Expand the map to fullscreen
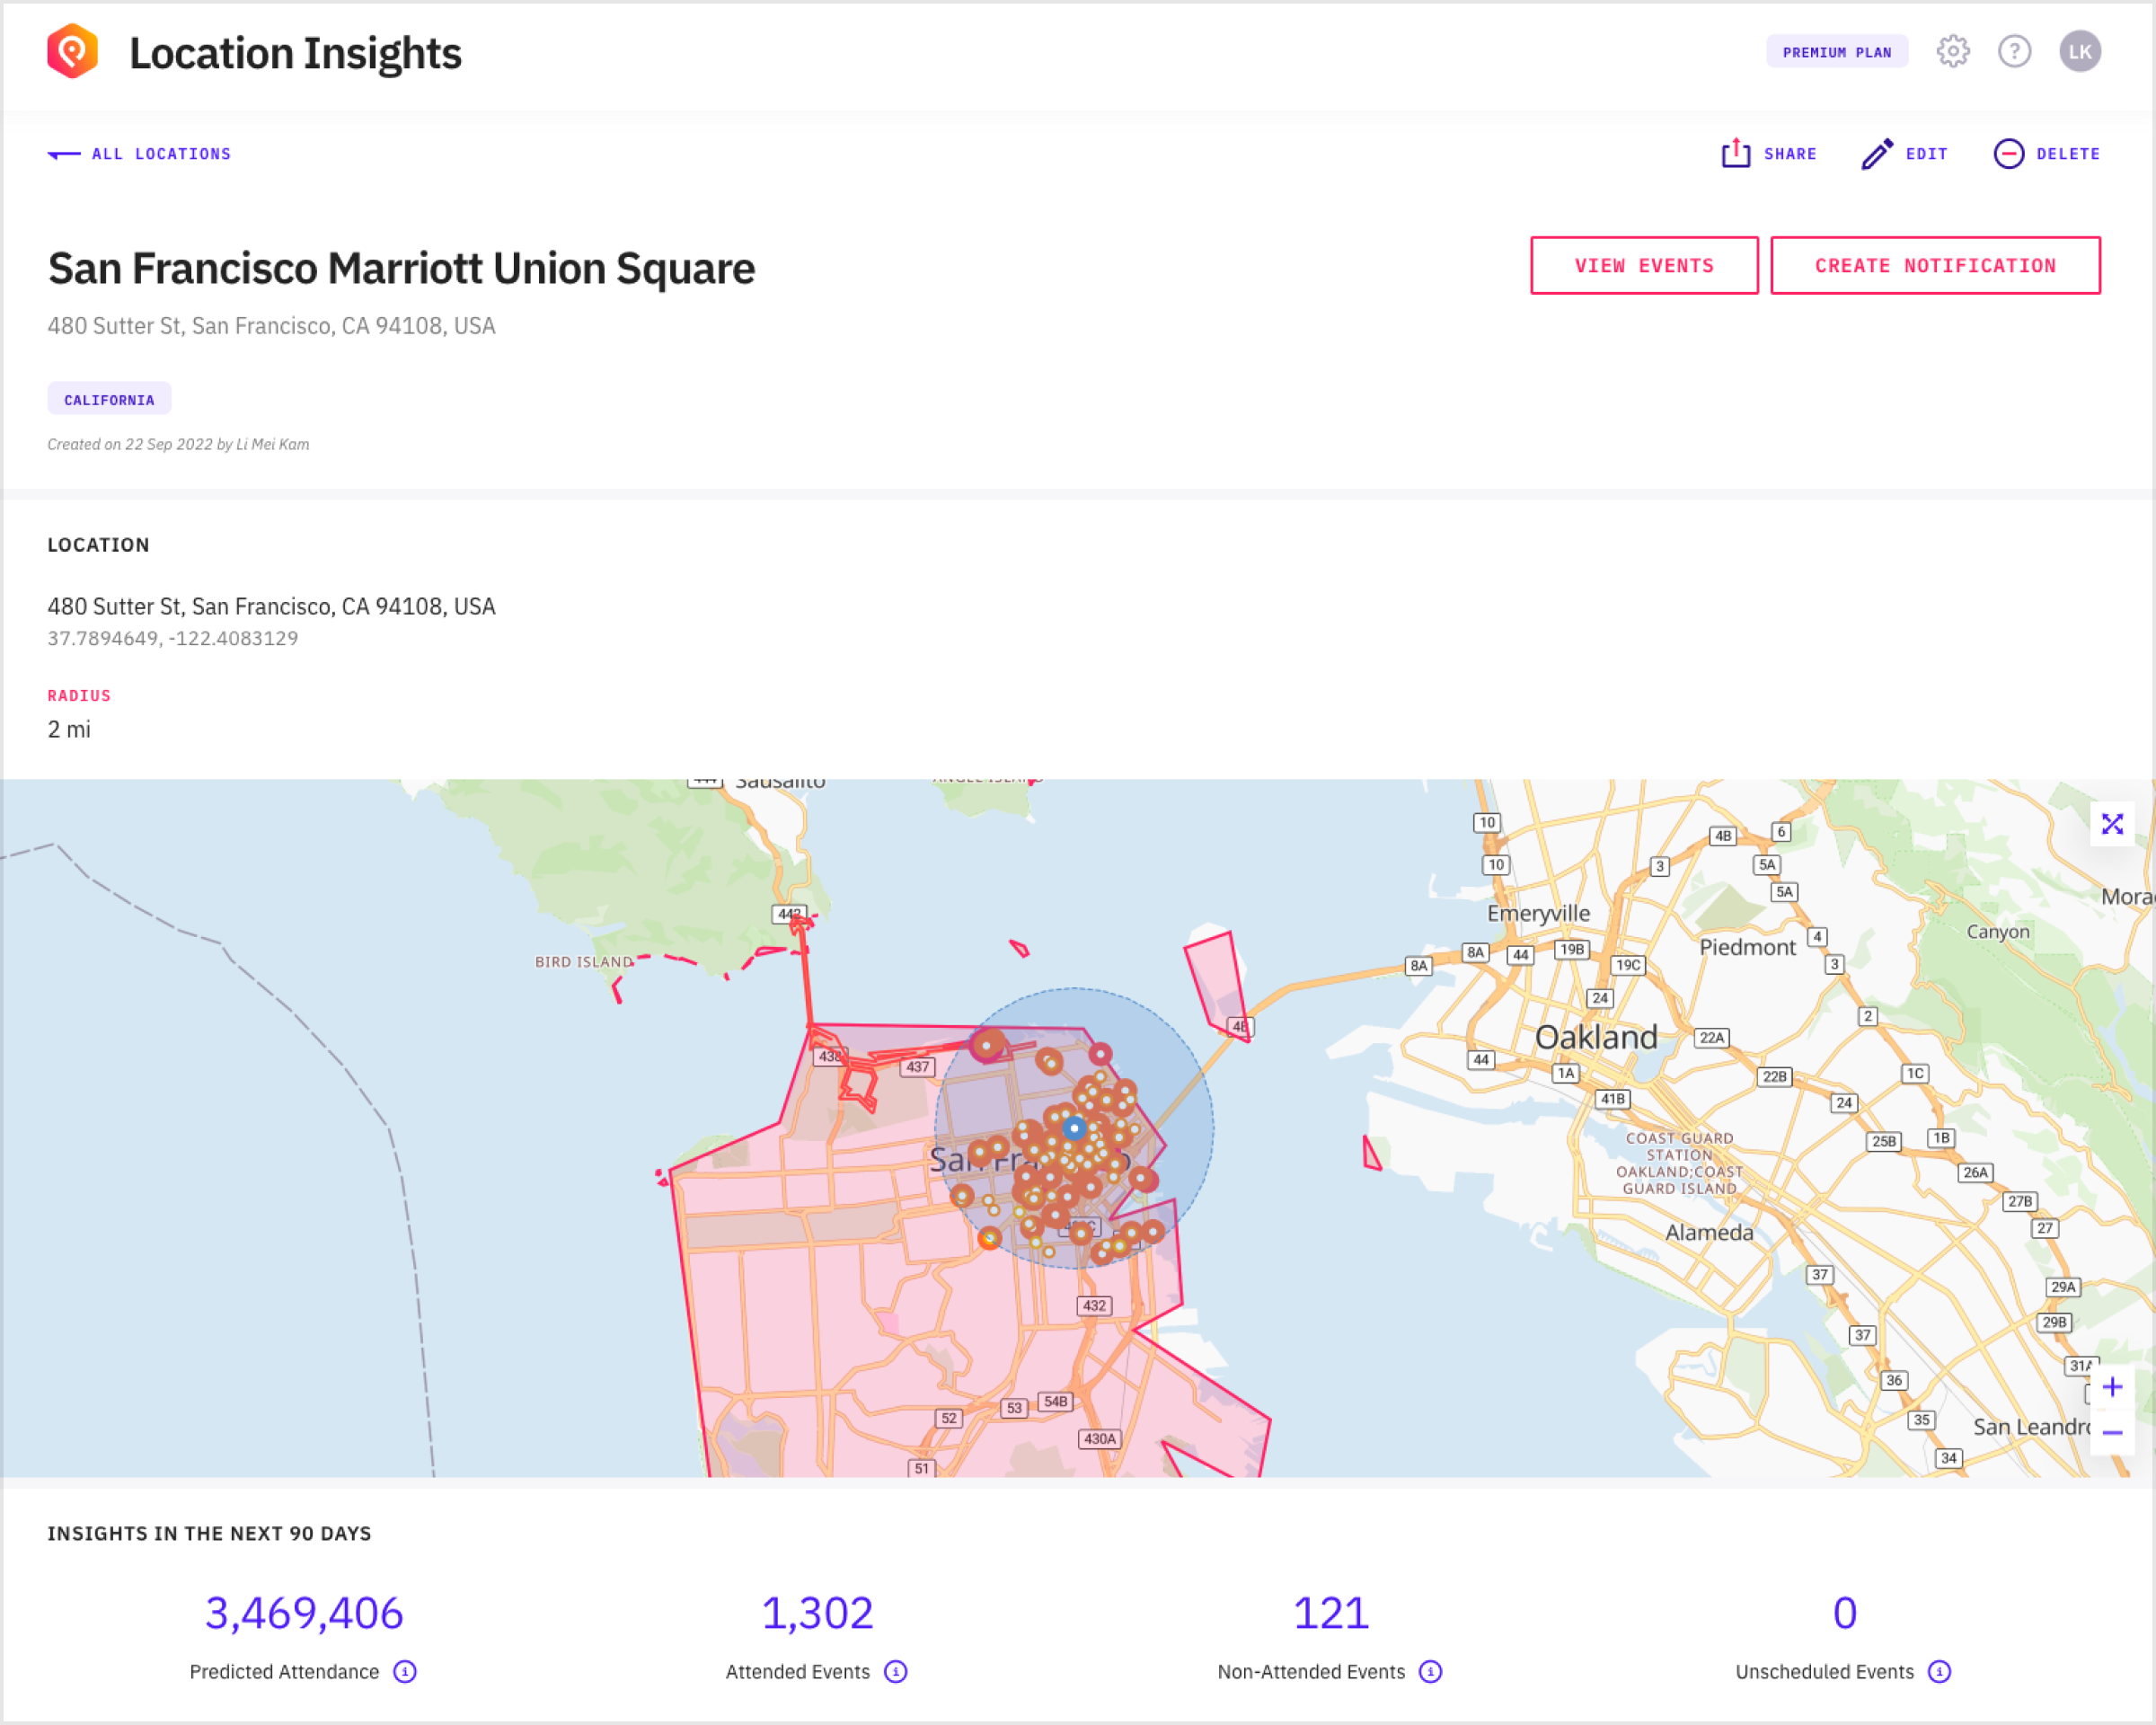 2111,824
